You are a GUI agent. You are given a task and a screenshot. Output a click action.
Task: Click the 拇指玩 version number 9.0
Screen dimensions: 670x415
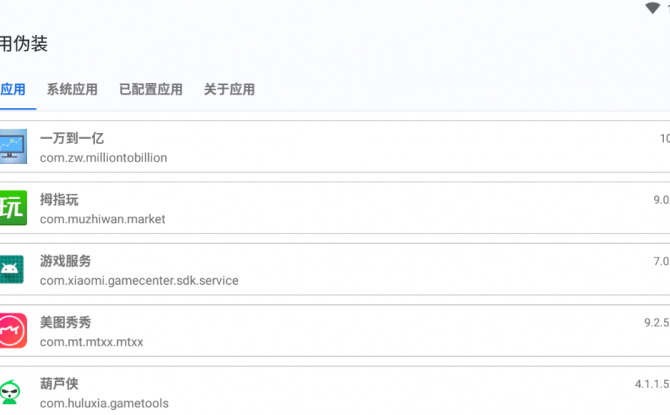662,200
